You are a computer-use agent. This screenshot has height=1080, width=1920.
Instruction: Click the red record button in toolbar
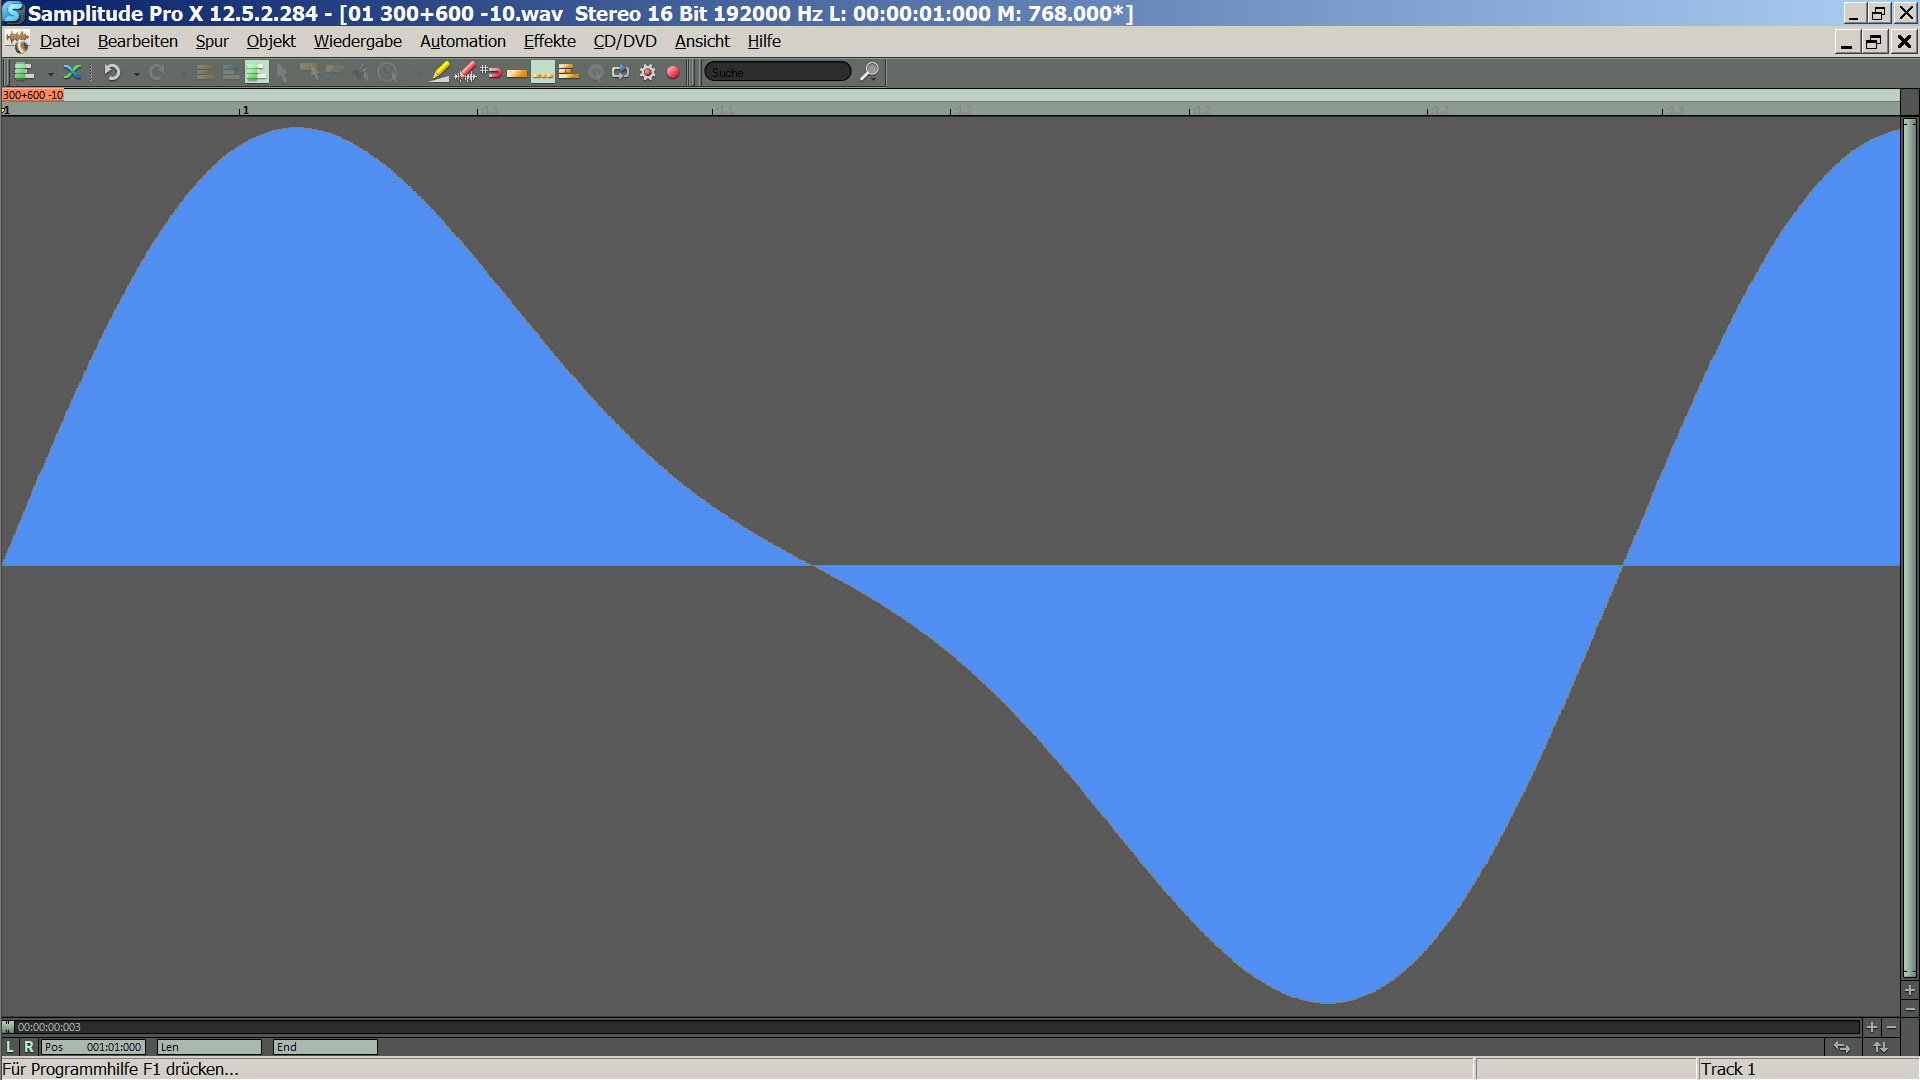click(673, 72)
